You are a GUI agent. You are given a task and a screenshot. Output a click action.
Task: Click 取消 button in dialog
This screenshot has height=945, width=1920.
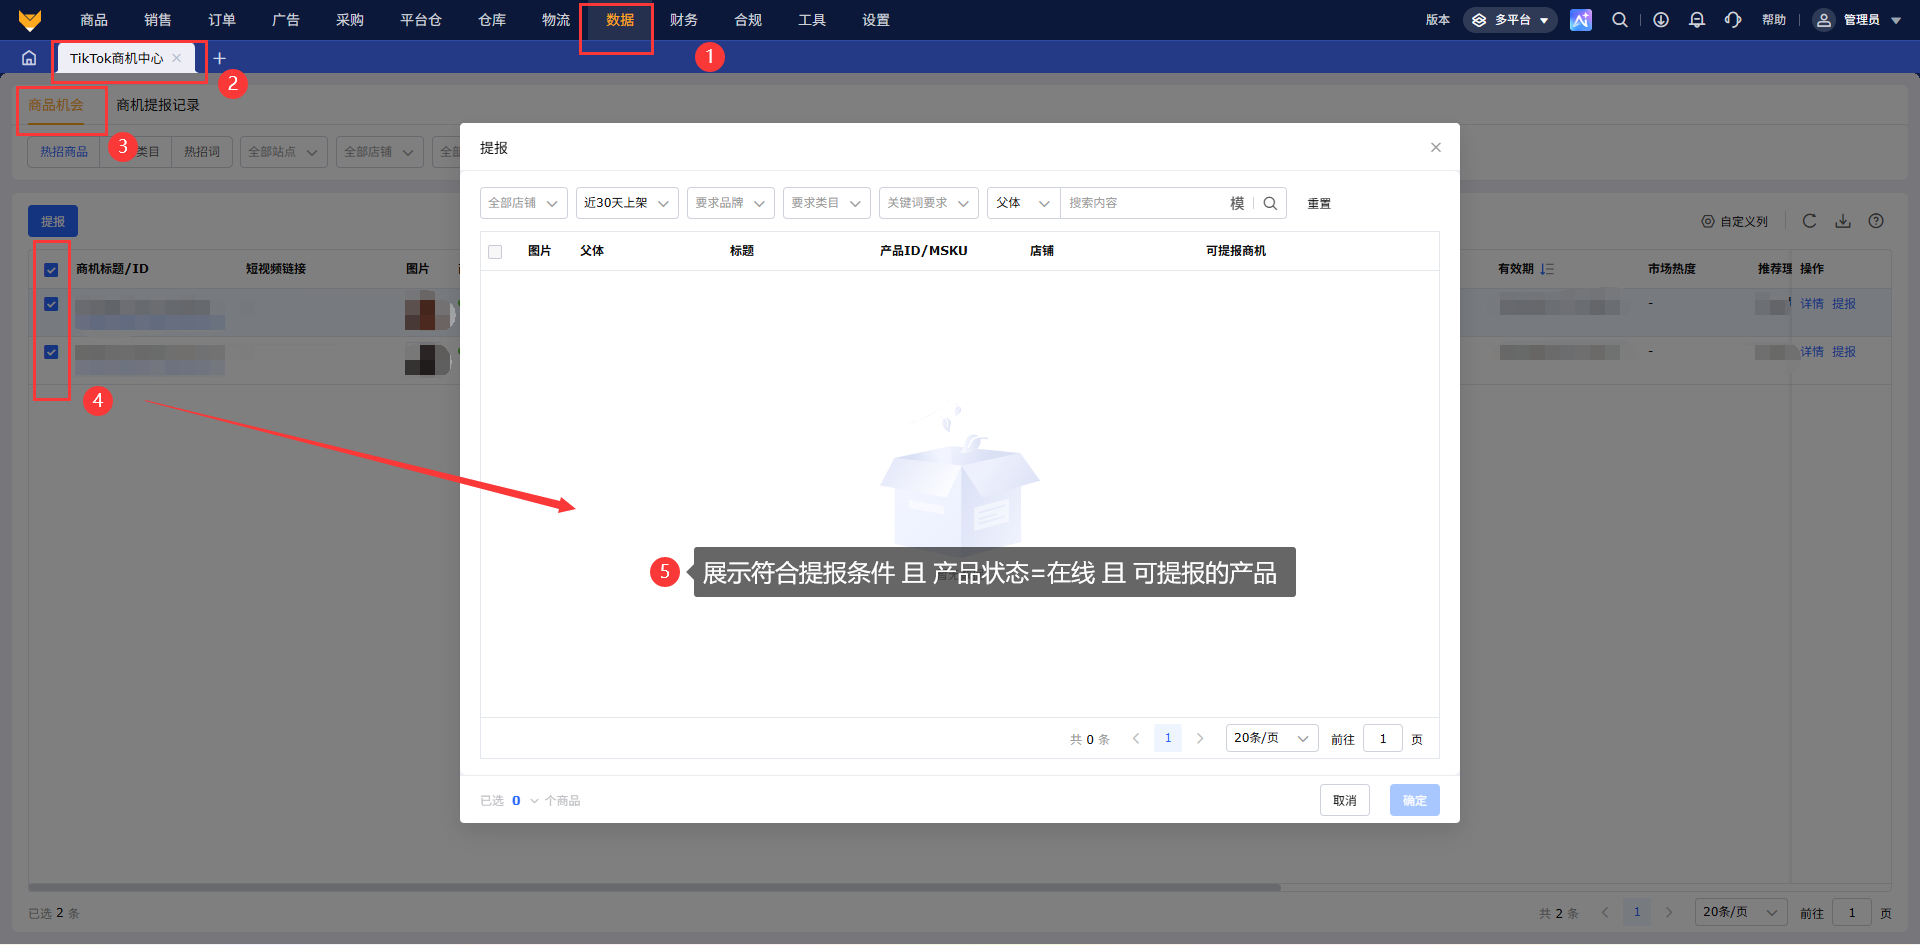(1345, 800)
